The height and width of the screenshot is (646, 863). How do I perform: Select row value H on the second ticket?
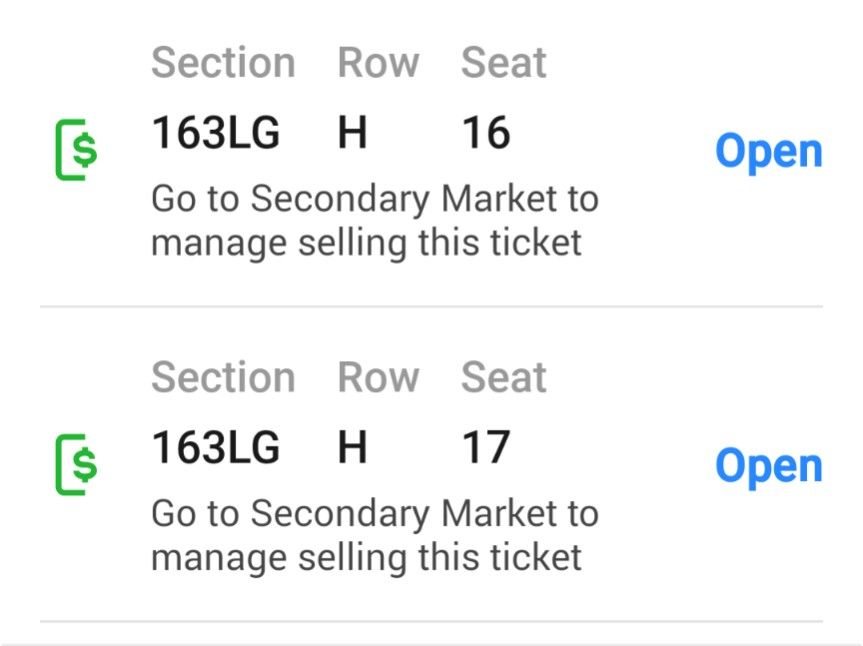[x=351, y=447]
